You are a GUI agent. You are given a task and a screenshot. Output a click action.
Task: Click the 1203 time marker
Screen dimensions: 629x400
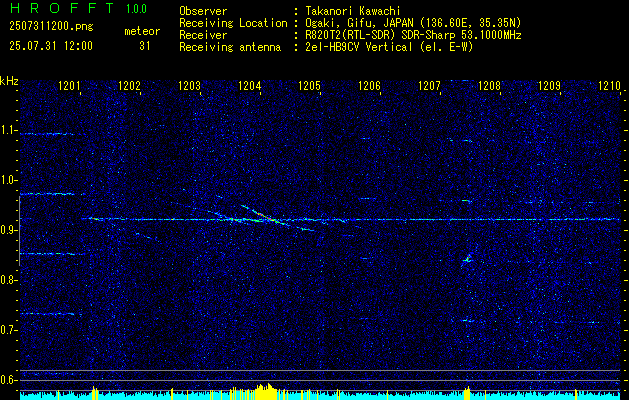click(x=189, y=86)
